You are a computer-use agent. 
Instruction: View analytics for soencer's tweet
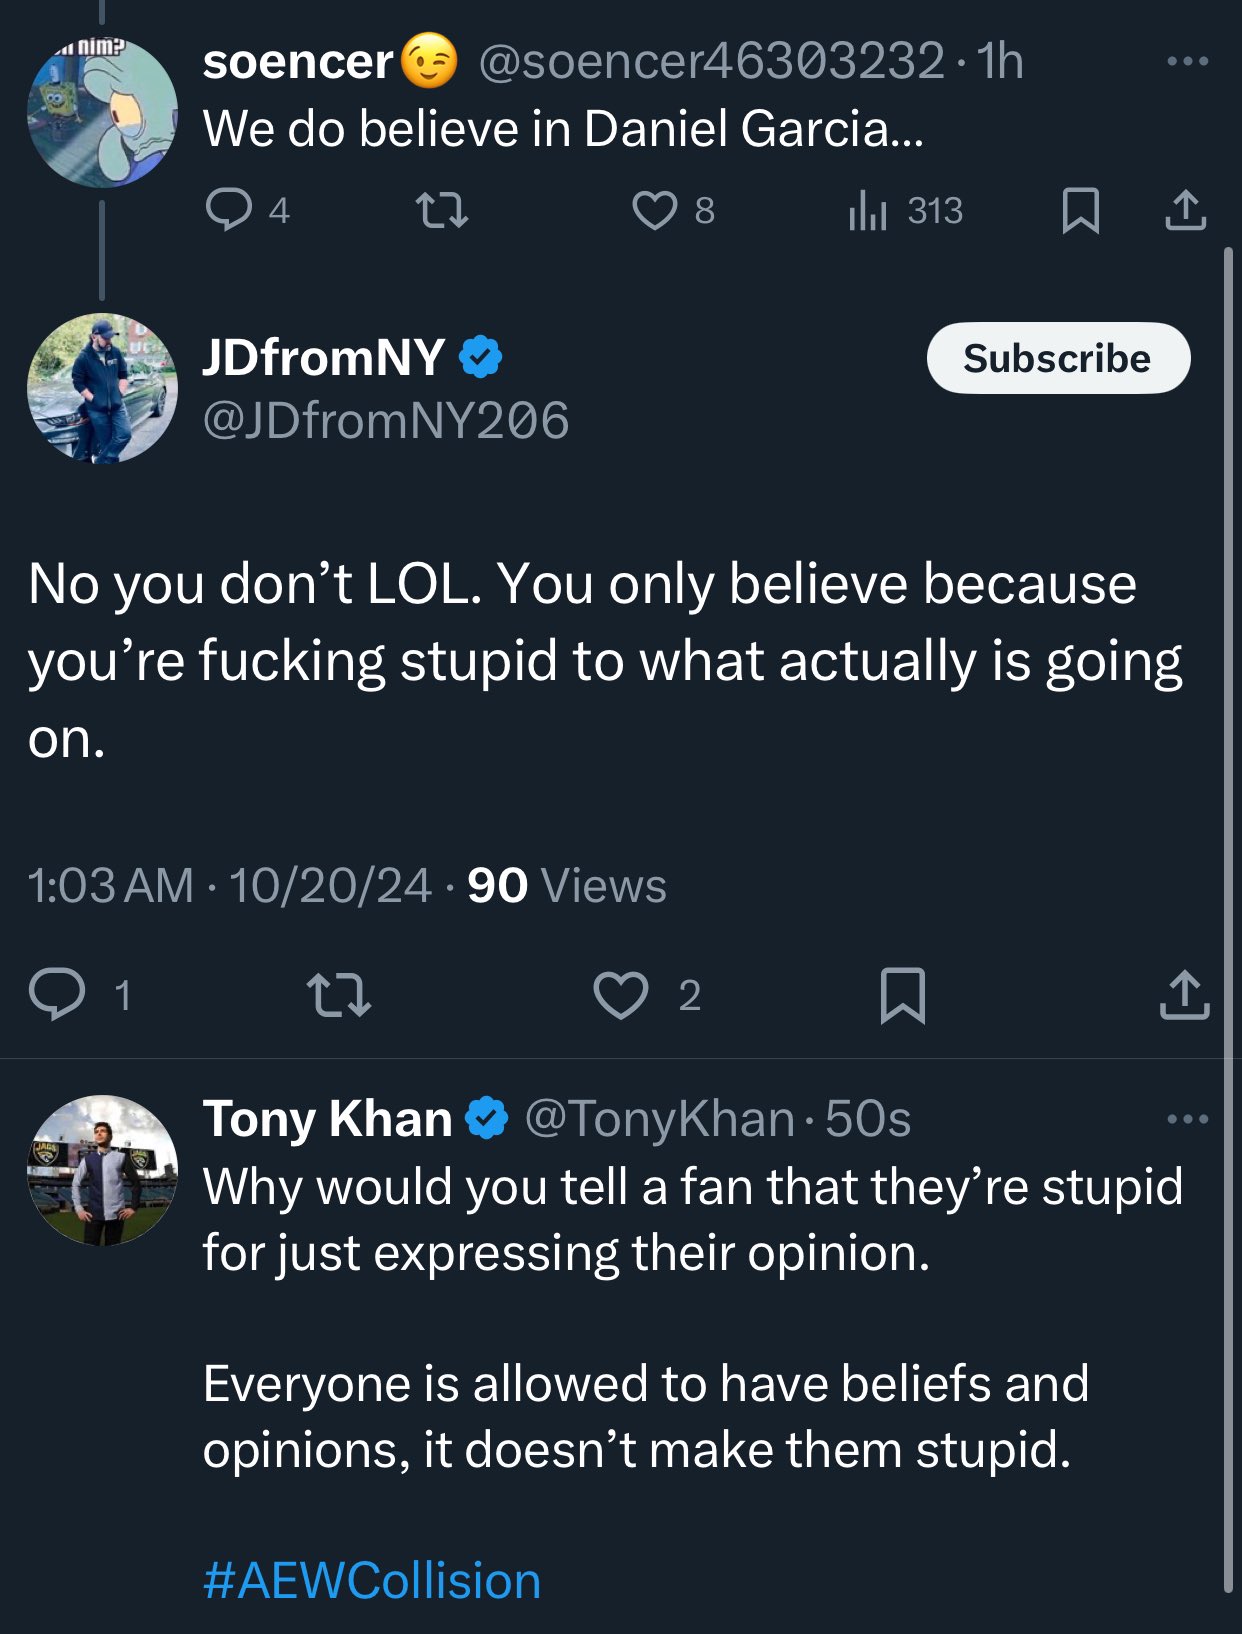[868, 210]
